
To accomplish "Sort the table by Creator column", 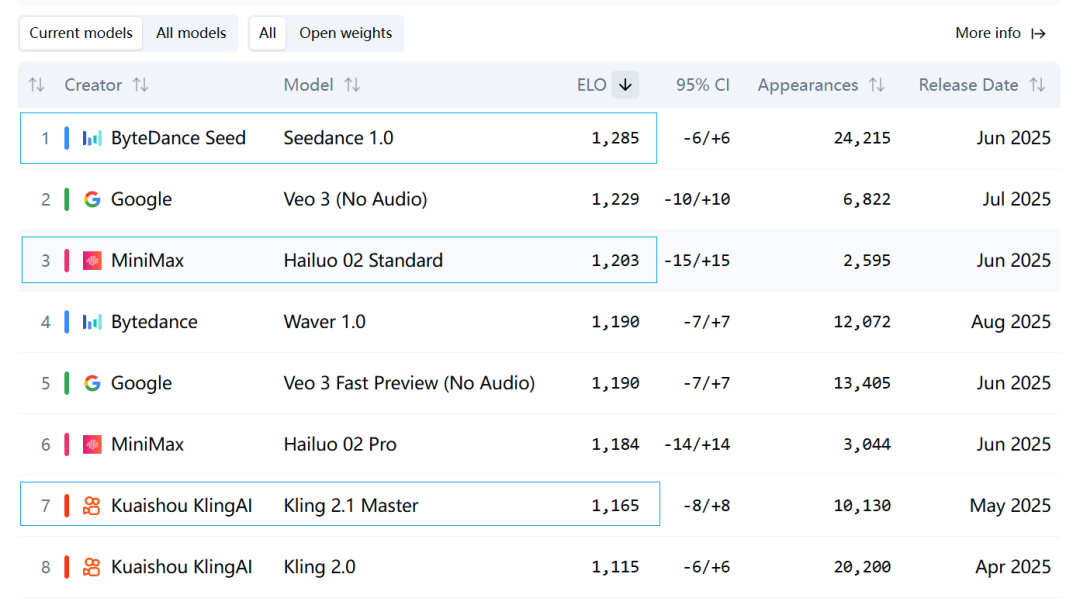I will click(140, 85).
